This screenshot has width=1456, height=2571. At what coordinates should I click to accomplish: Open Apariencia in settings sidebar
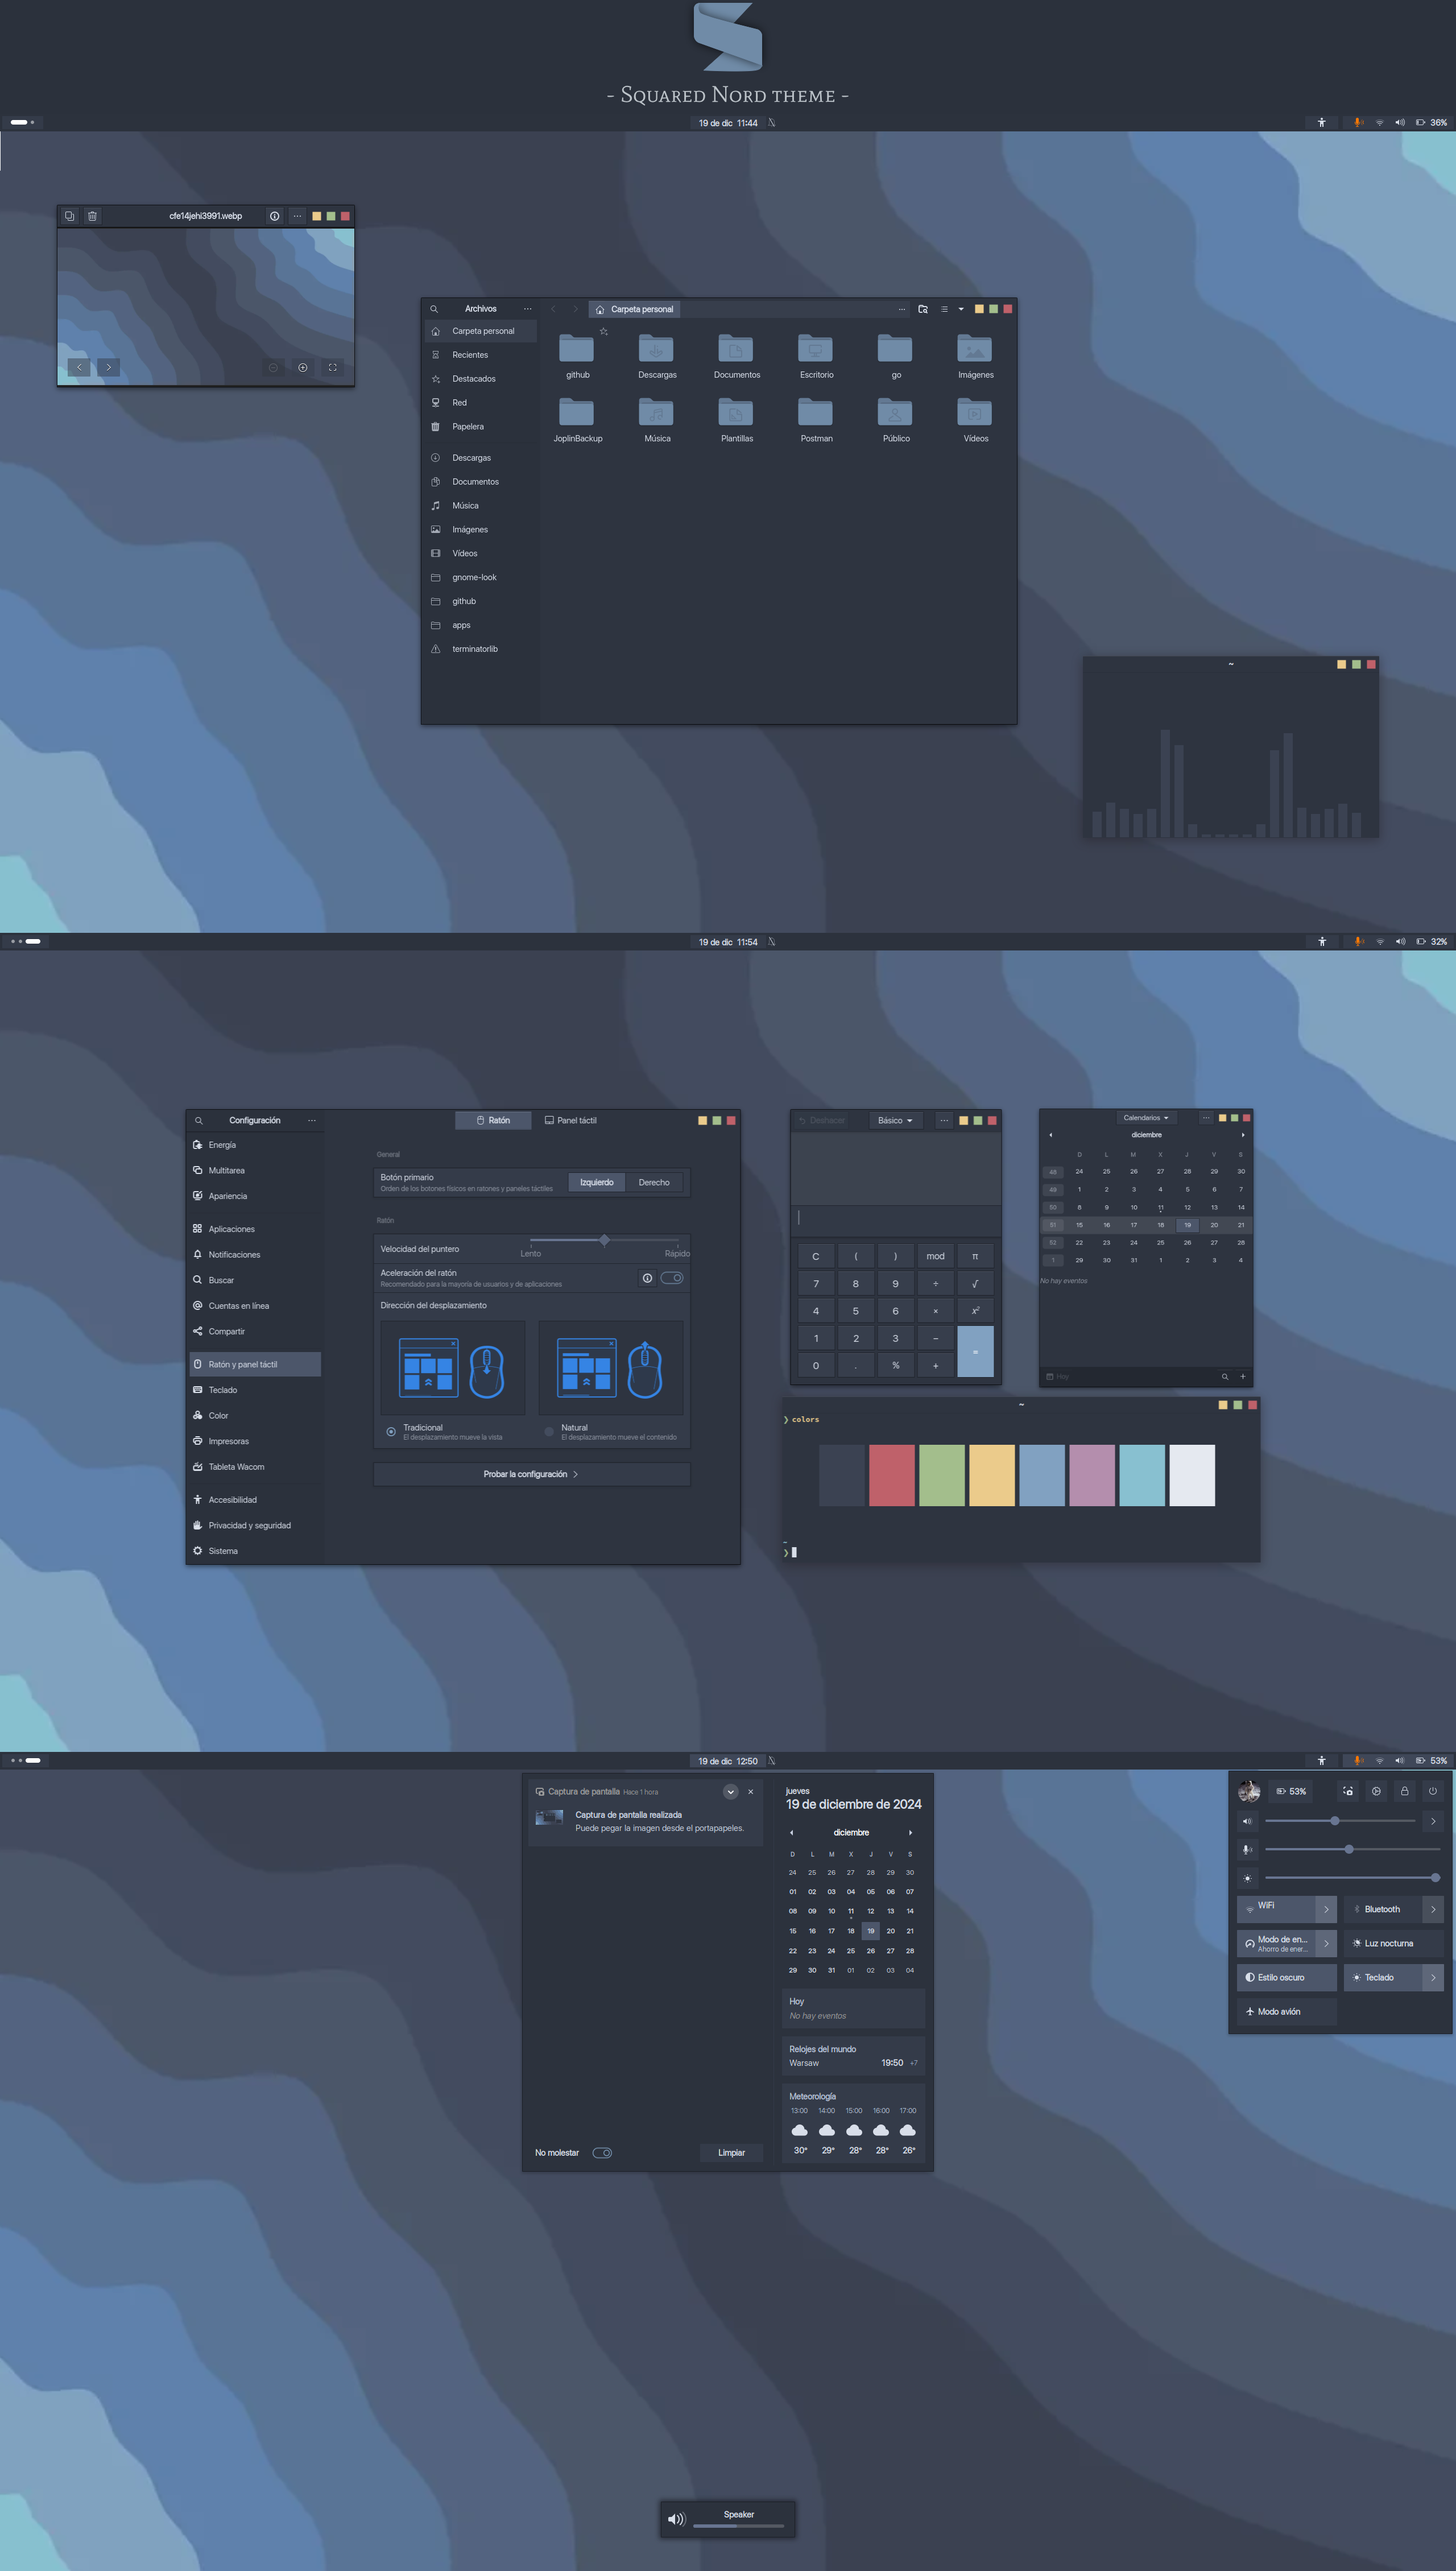point(255,1196)
